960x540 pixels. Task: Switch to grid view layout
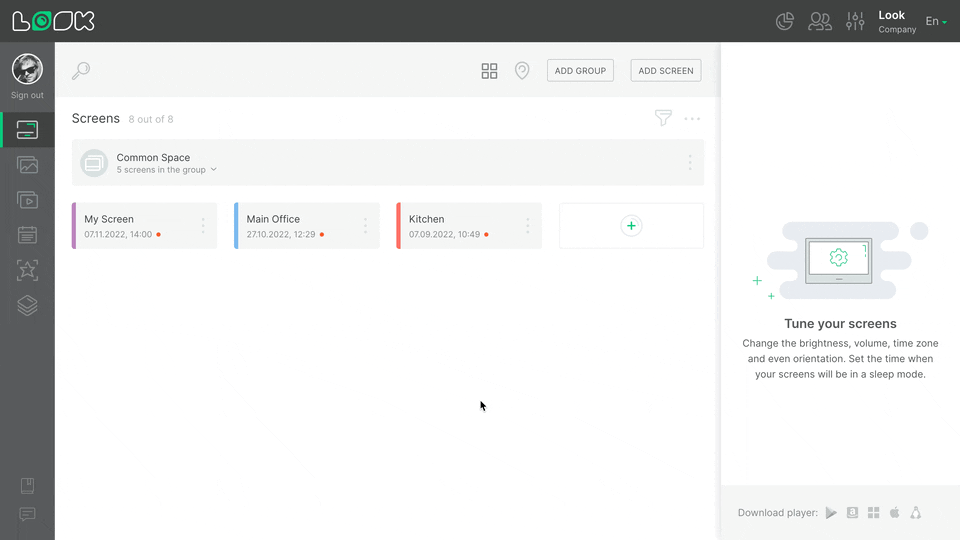tap(489, 71)
